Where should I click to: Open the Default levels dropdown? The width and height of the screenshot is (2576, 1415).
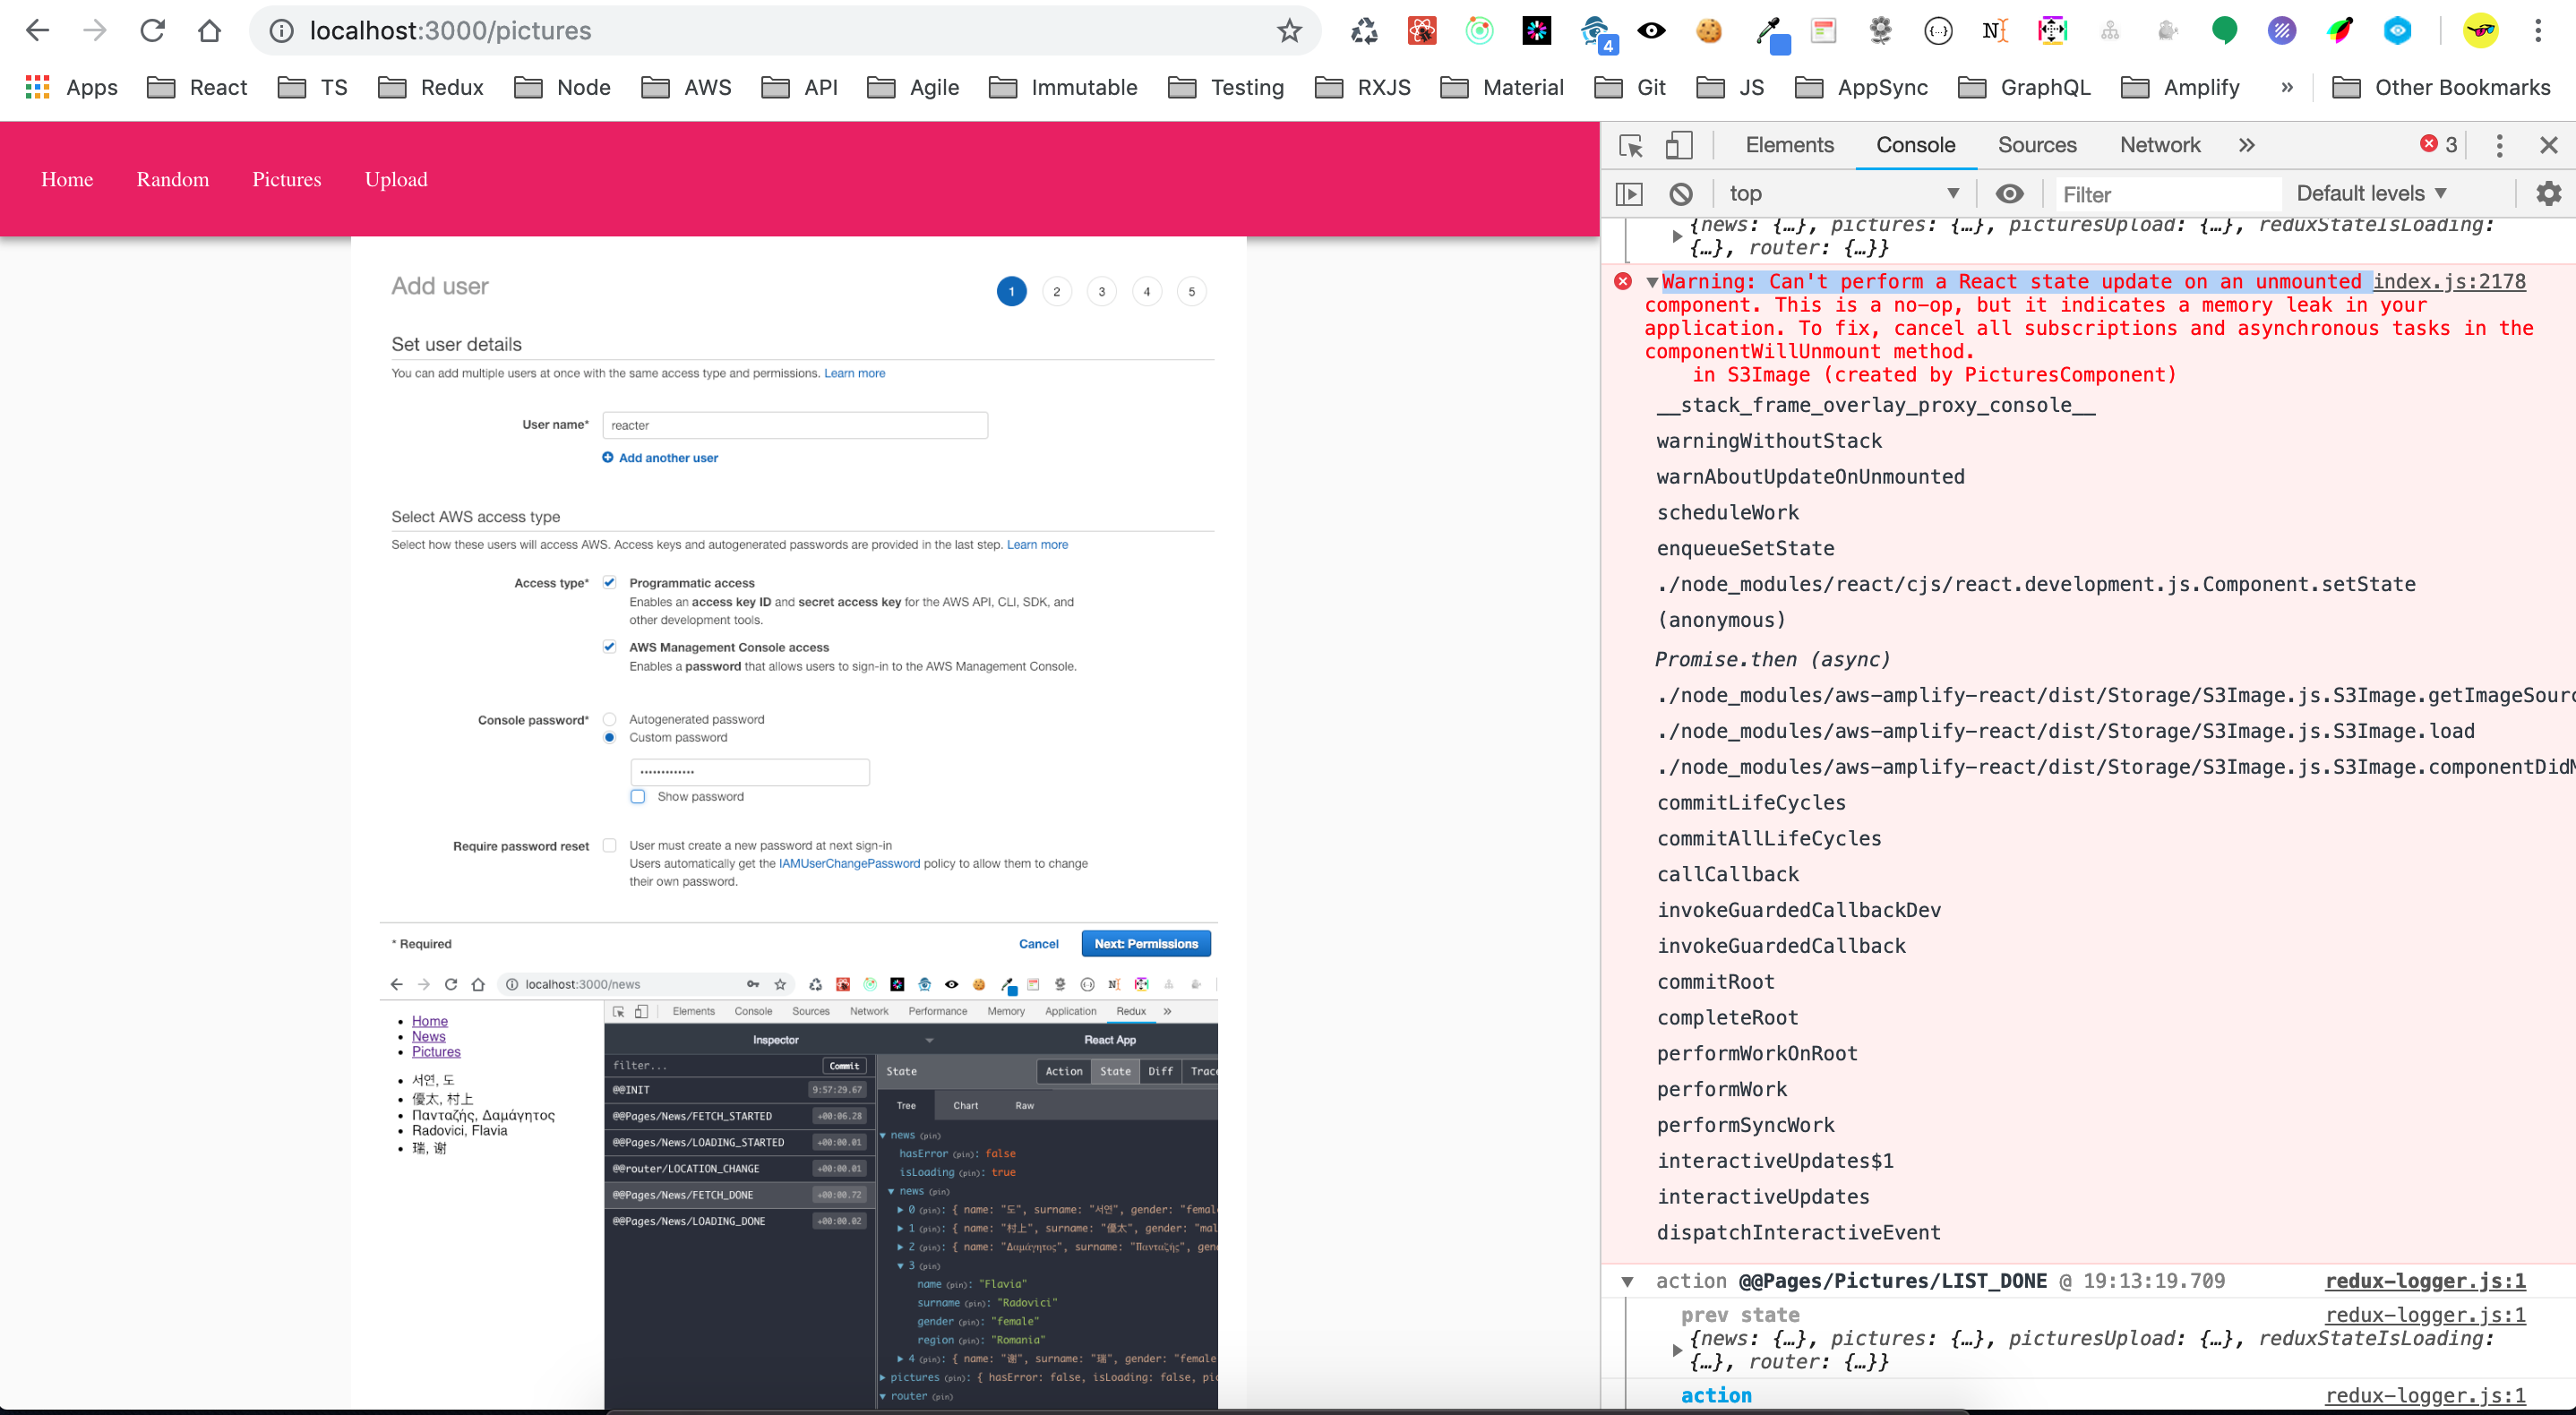click(2372, 193)
